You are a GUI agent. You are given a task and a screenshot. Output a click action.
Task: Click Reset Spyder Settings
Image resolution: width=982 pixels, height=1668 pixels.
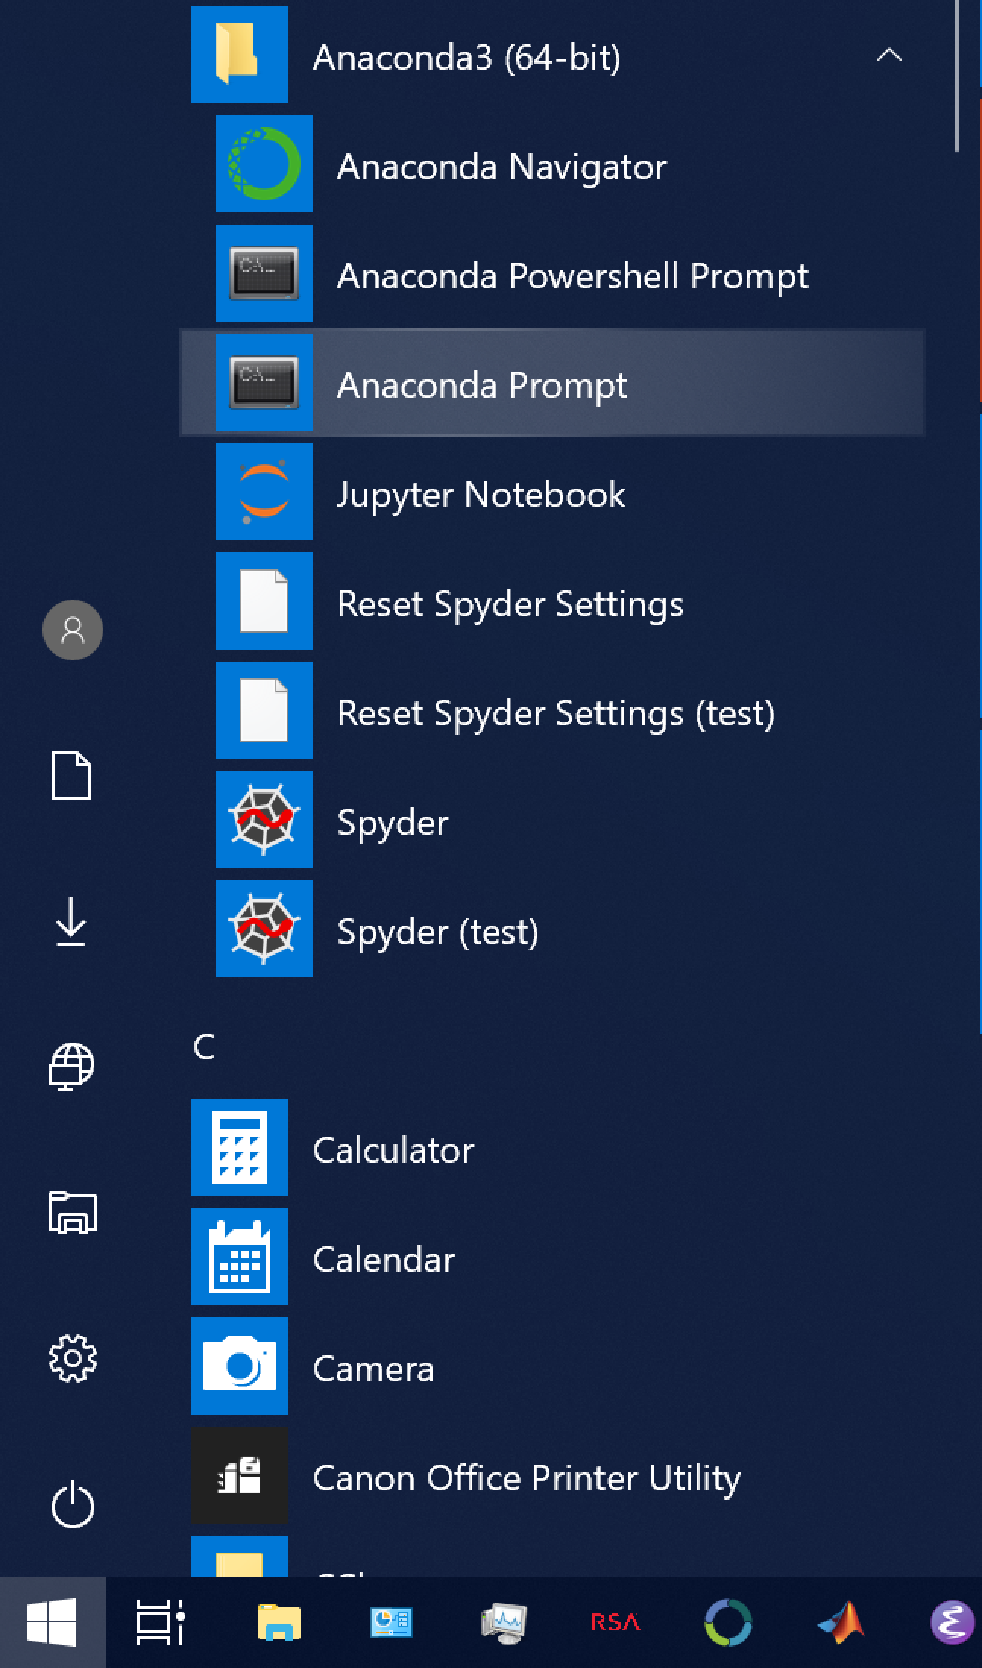pyautogui.click(x=552, y=601)
